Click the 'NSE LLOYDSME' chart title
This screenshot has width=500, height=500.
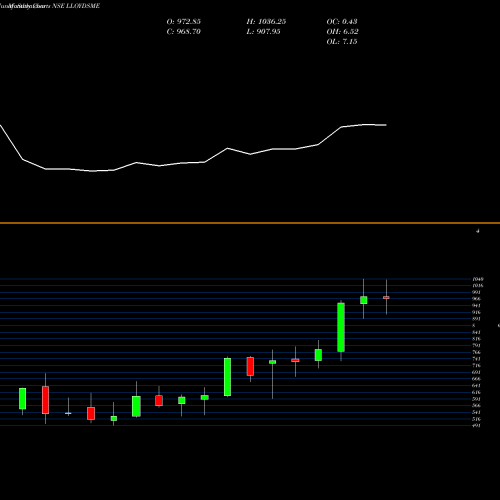(x=76, y=6)
